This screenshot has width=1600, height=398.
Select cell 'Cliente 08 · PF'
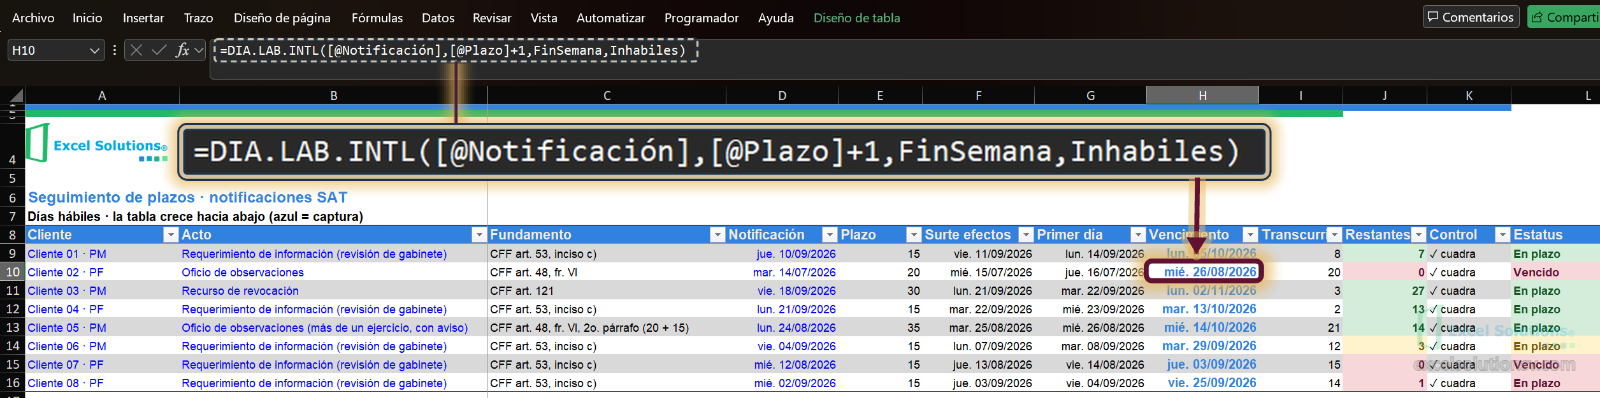tap(102, 383)
